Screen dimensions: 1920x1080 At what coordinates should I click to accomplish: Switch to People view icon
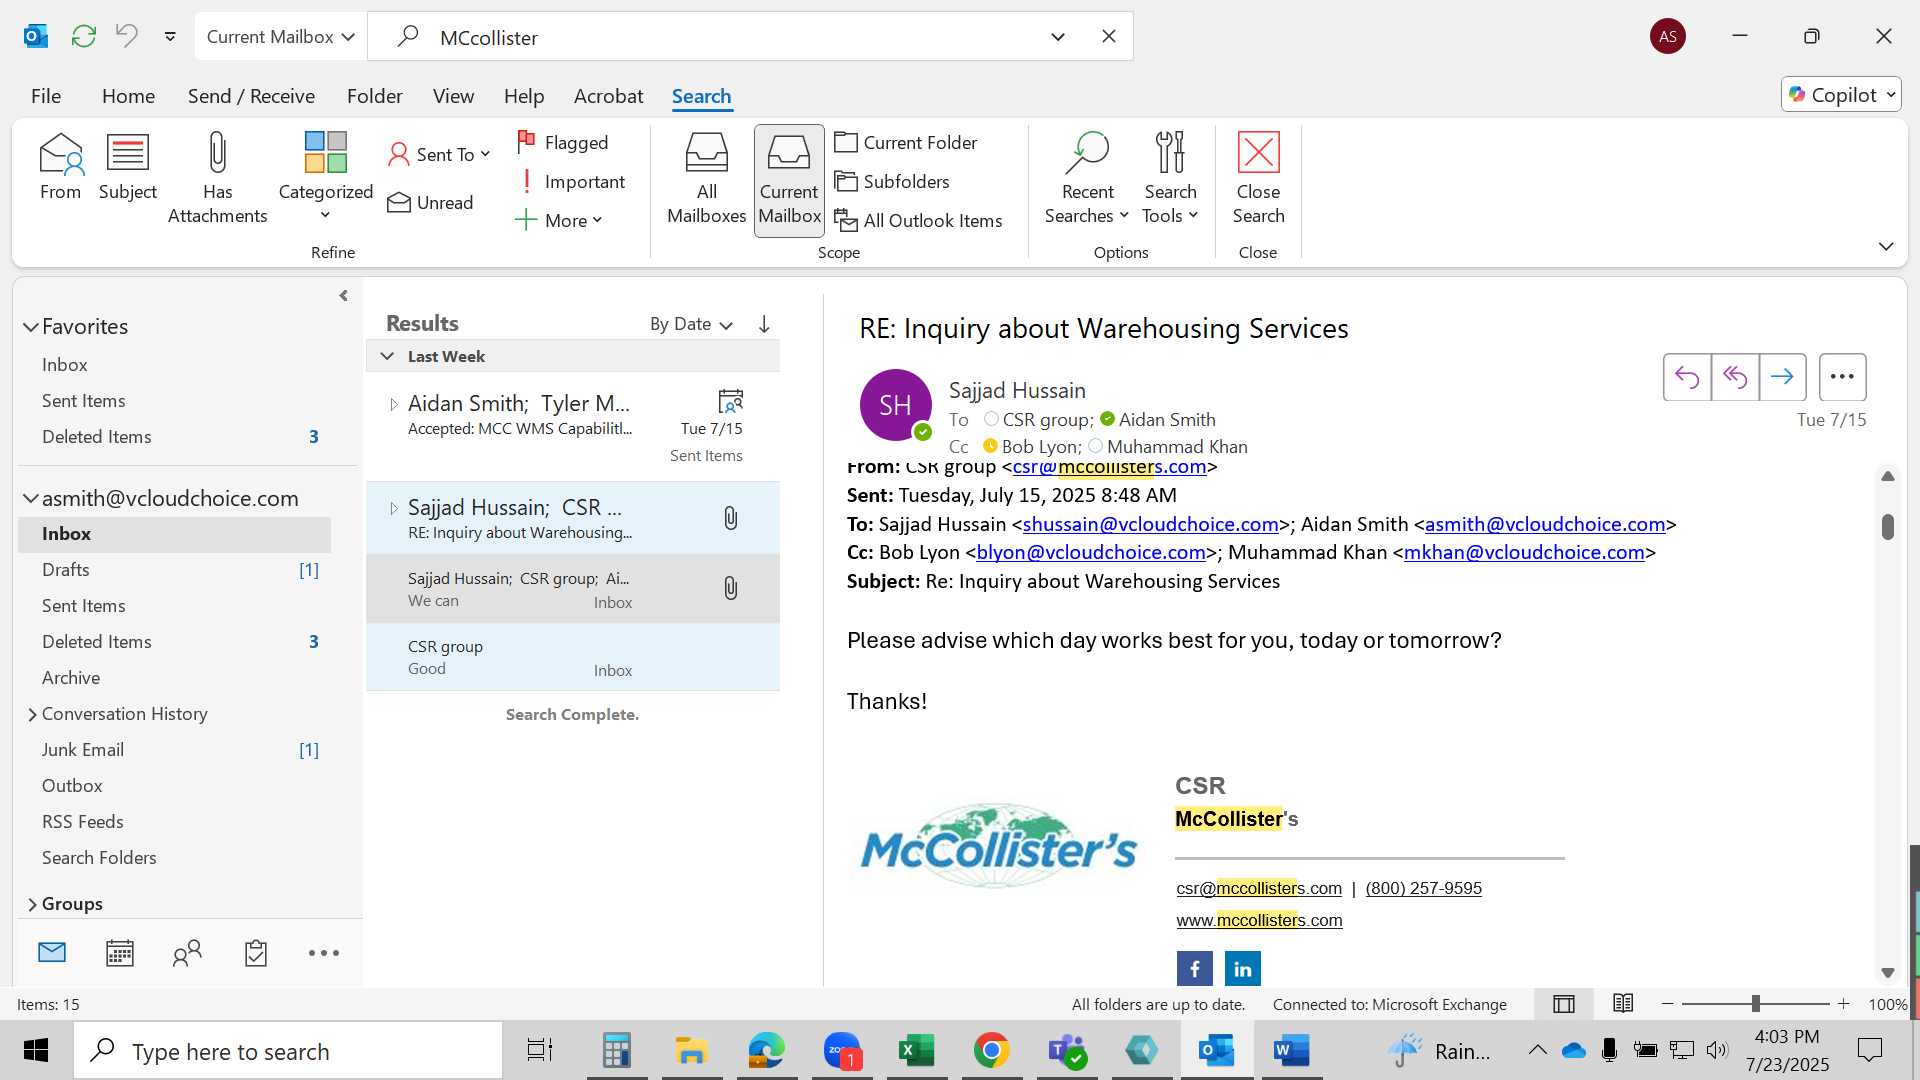click(x=187, y=953)
